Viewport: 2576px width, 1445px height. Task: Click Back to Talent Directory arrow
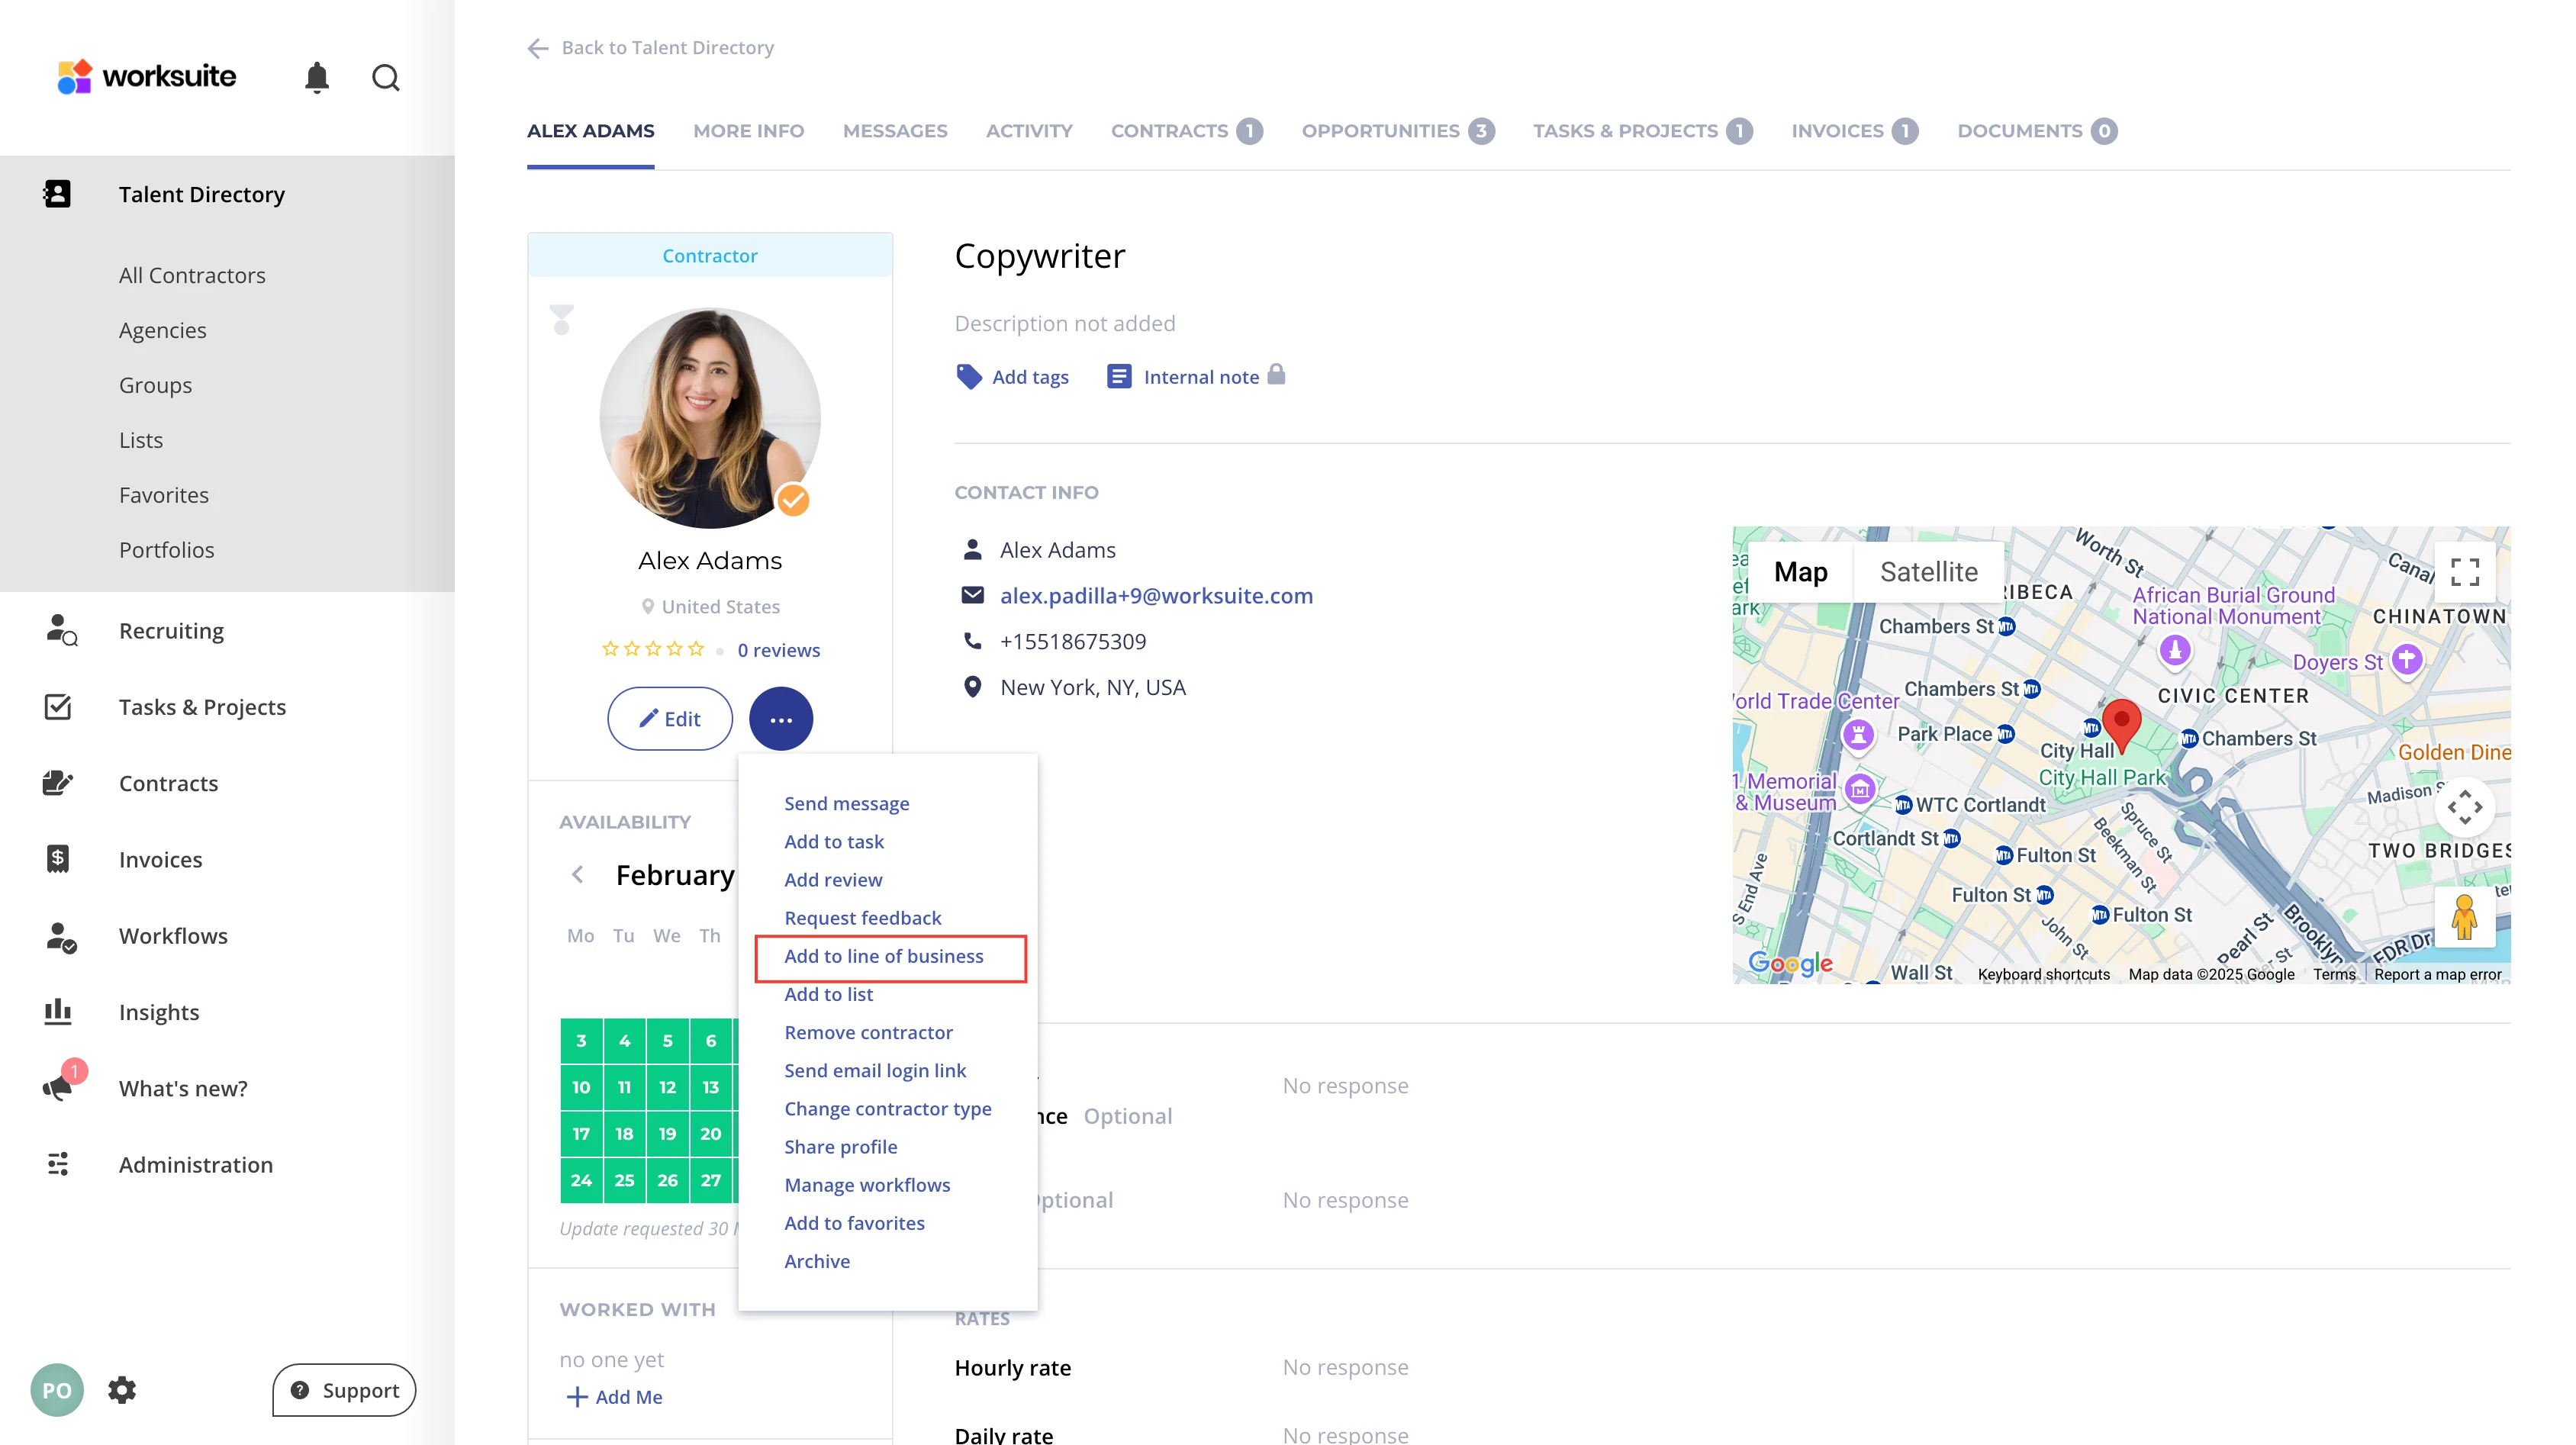click(538, 48)
